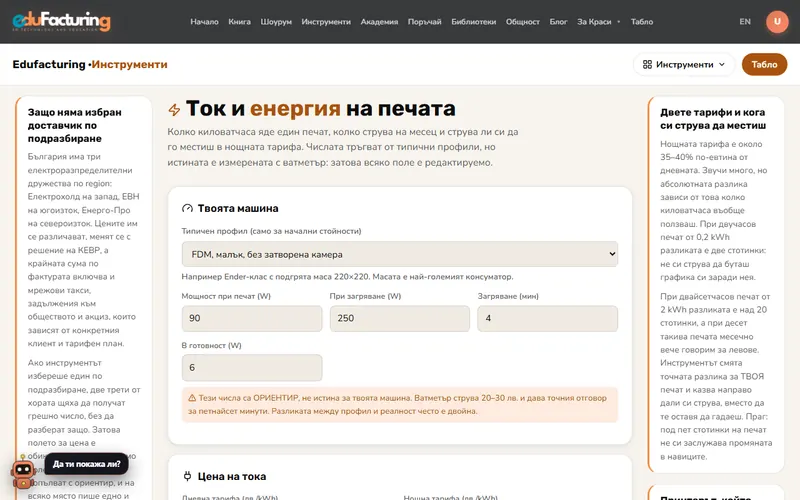800x500 pixels.
Task: Click the 'Твоята машина' section title
Action: pyautogui.click(x=238, y=208)
